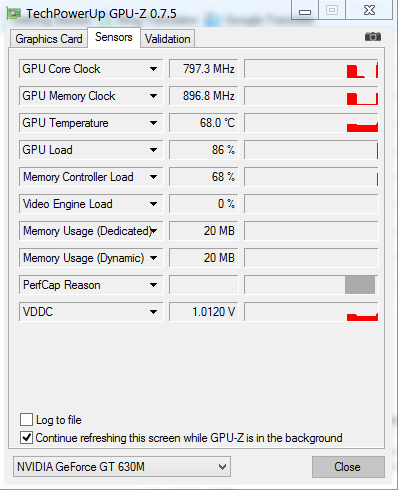
Task: Open the Memory Controller Load dropdown
Action: point(153,177)
